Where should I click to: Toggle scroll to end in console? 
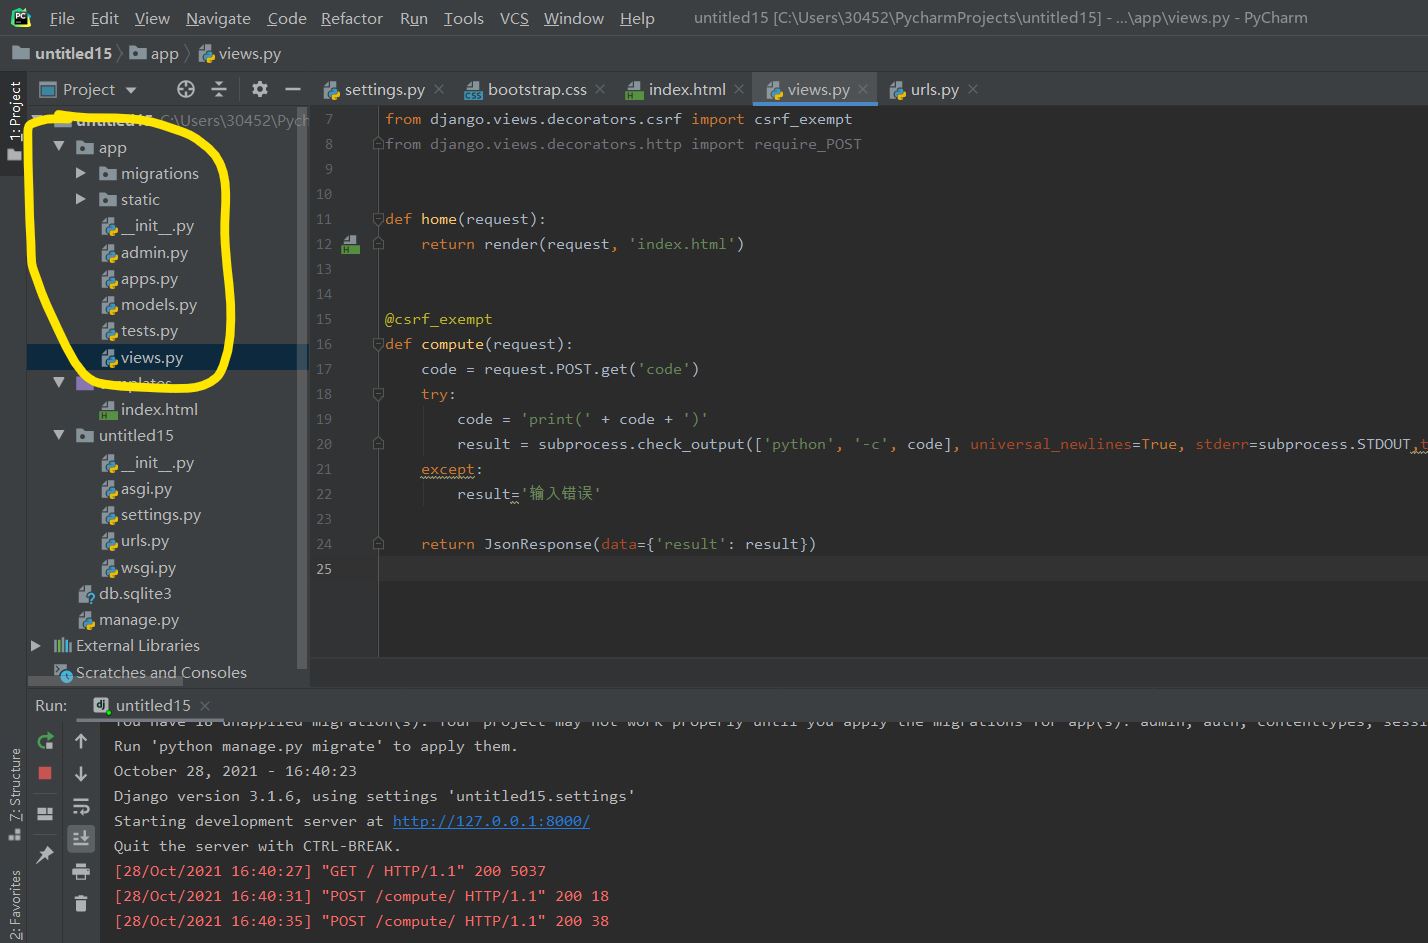[81, 838]
